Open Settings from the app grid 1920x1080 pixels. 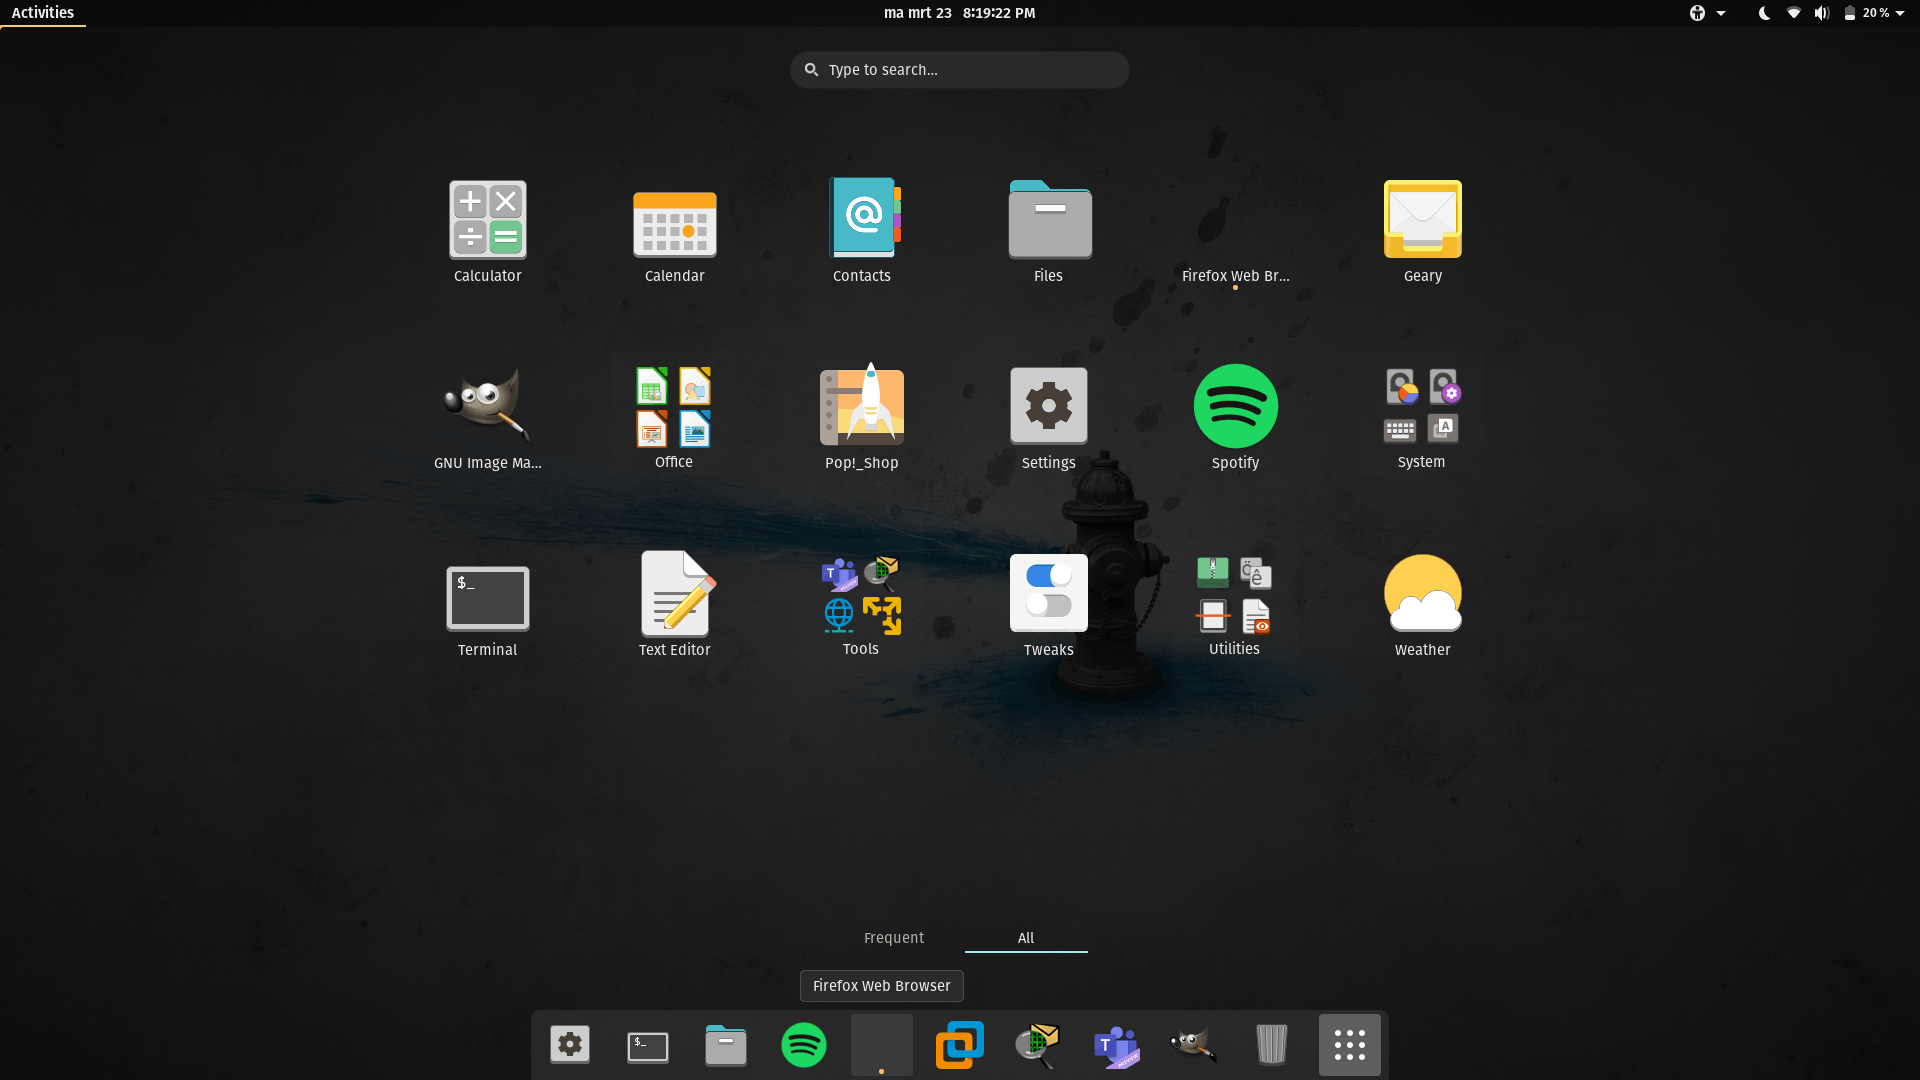click(x=1048, y=419)
